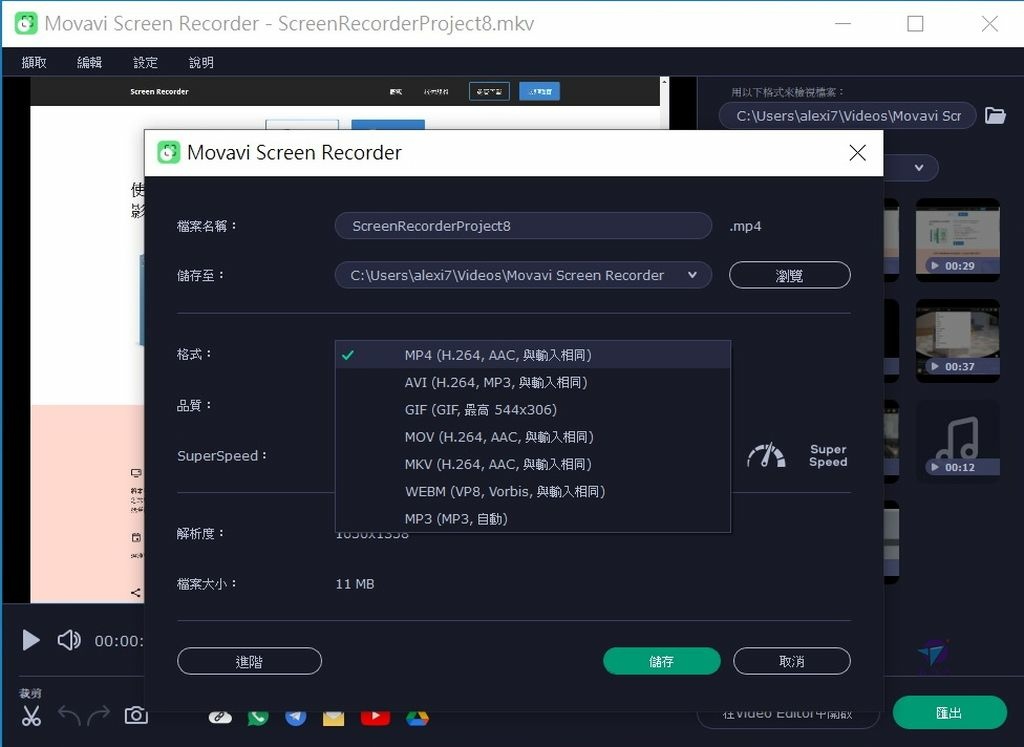Choose MKV (H.264, AAC) format option

[533, 464]
